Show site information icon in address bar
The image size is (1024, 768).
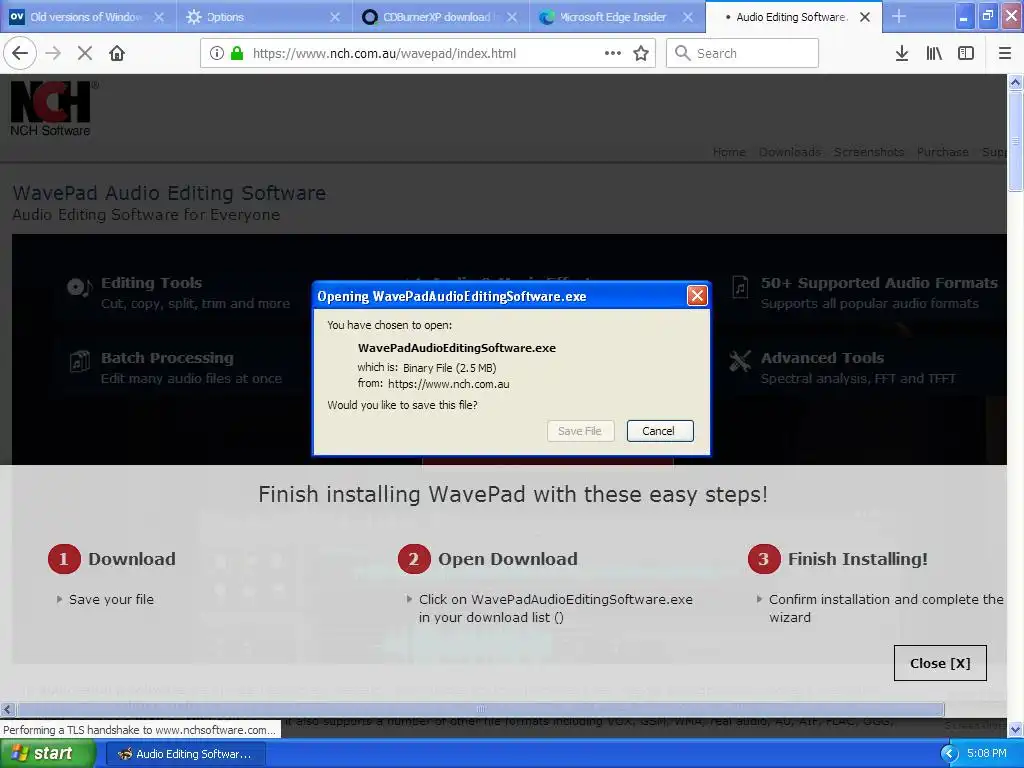coord(217,53)
